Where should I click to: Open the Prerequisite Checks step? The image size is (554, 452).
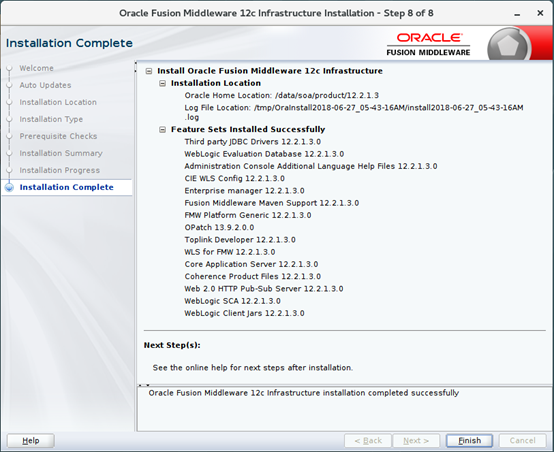click(58, 136)
